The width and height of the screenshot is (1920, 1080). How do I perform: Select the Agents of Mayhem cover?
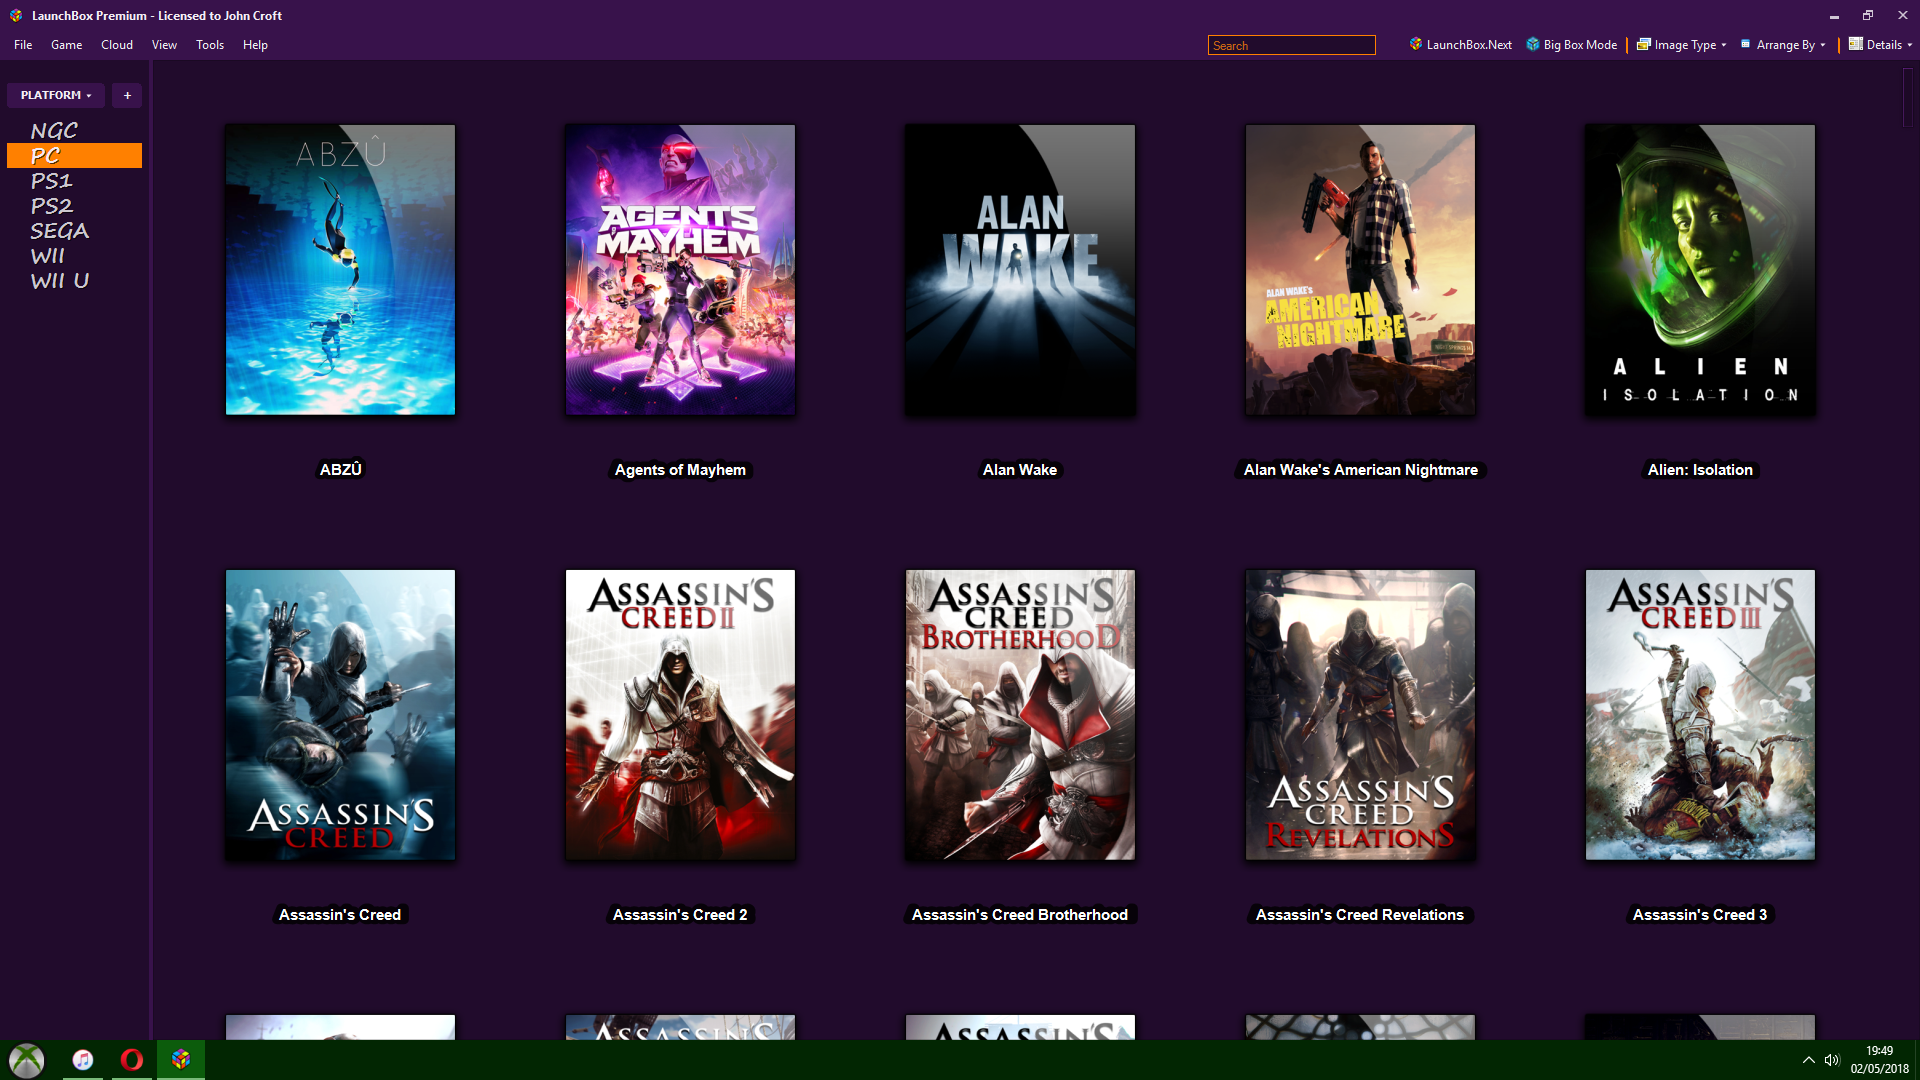click(680, 270)
